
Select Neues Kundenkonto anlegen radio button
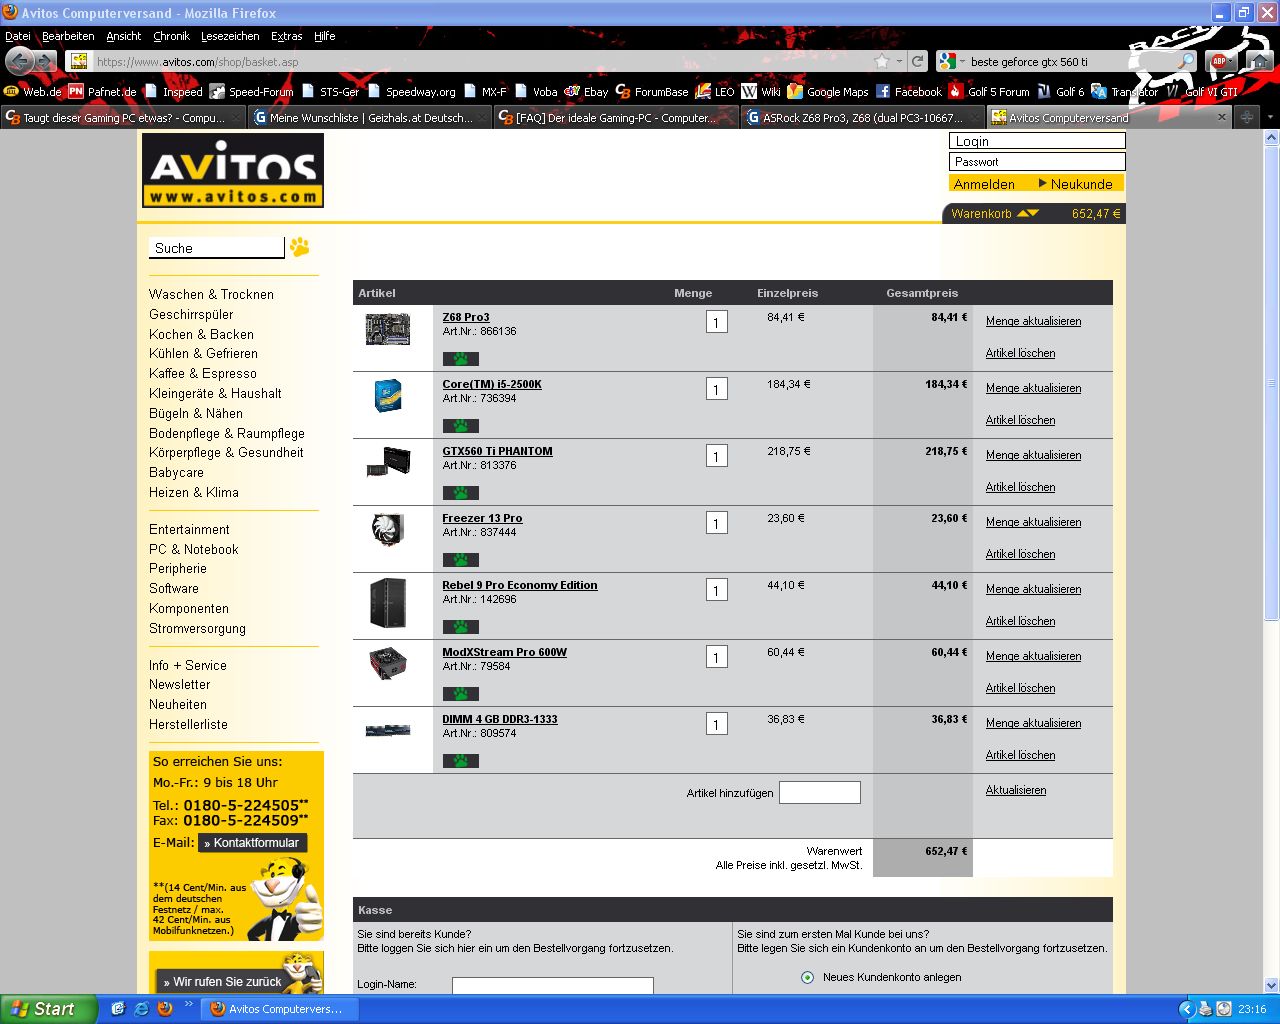coord(807,978)
